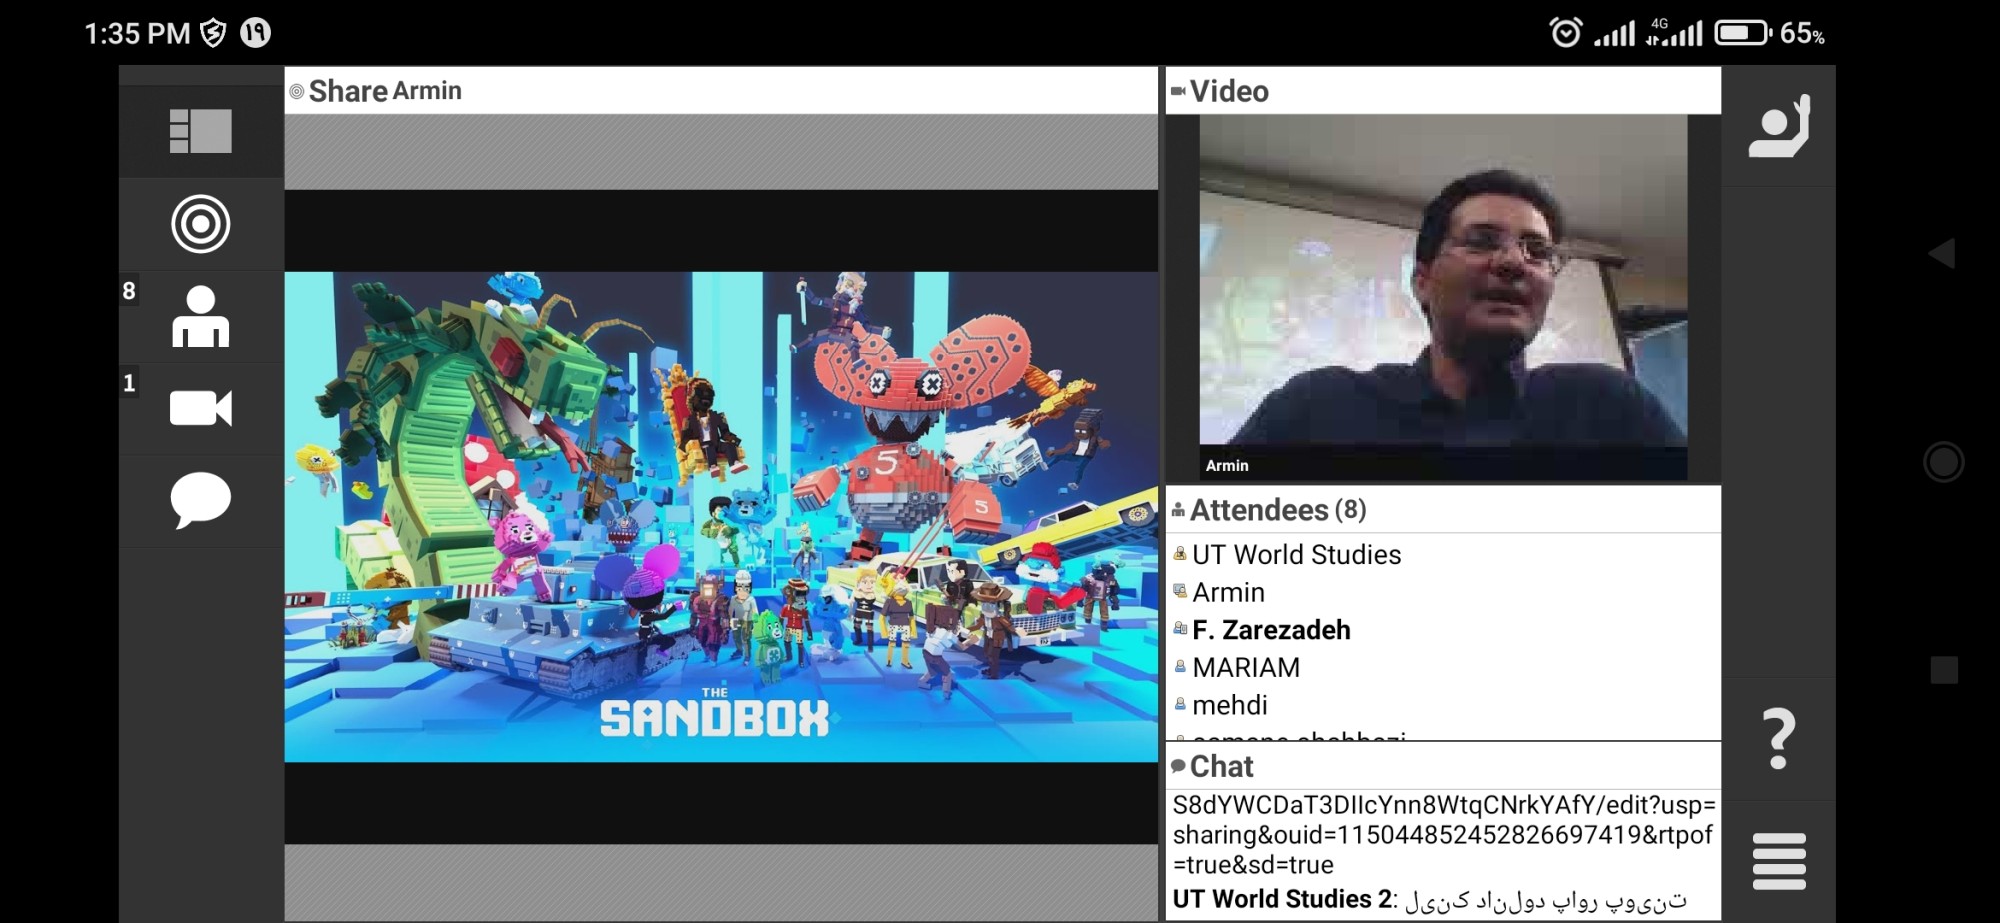Tap the notification badge icon numbered 19
The image size is (2000, 923).
[256, 33]
